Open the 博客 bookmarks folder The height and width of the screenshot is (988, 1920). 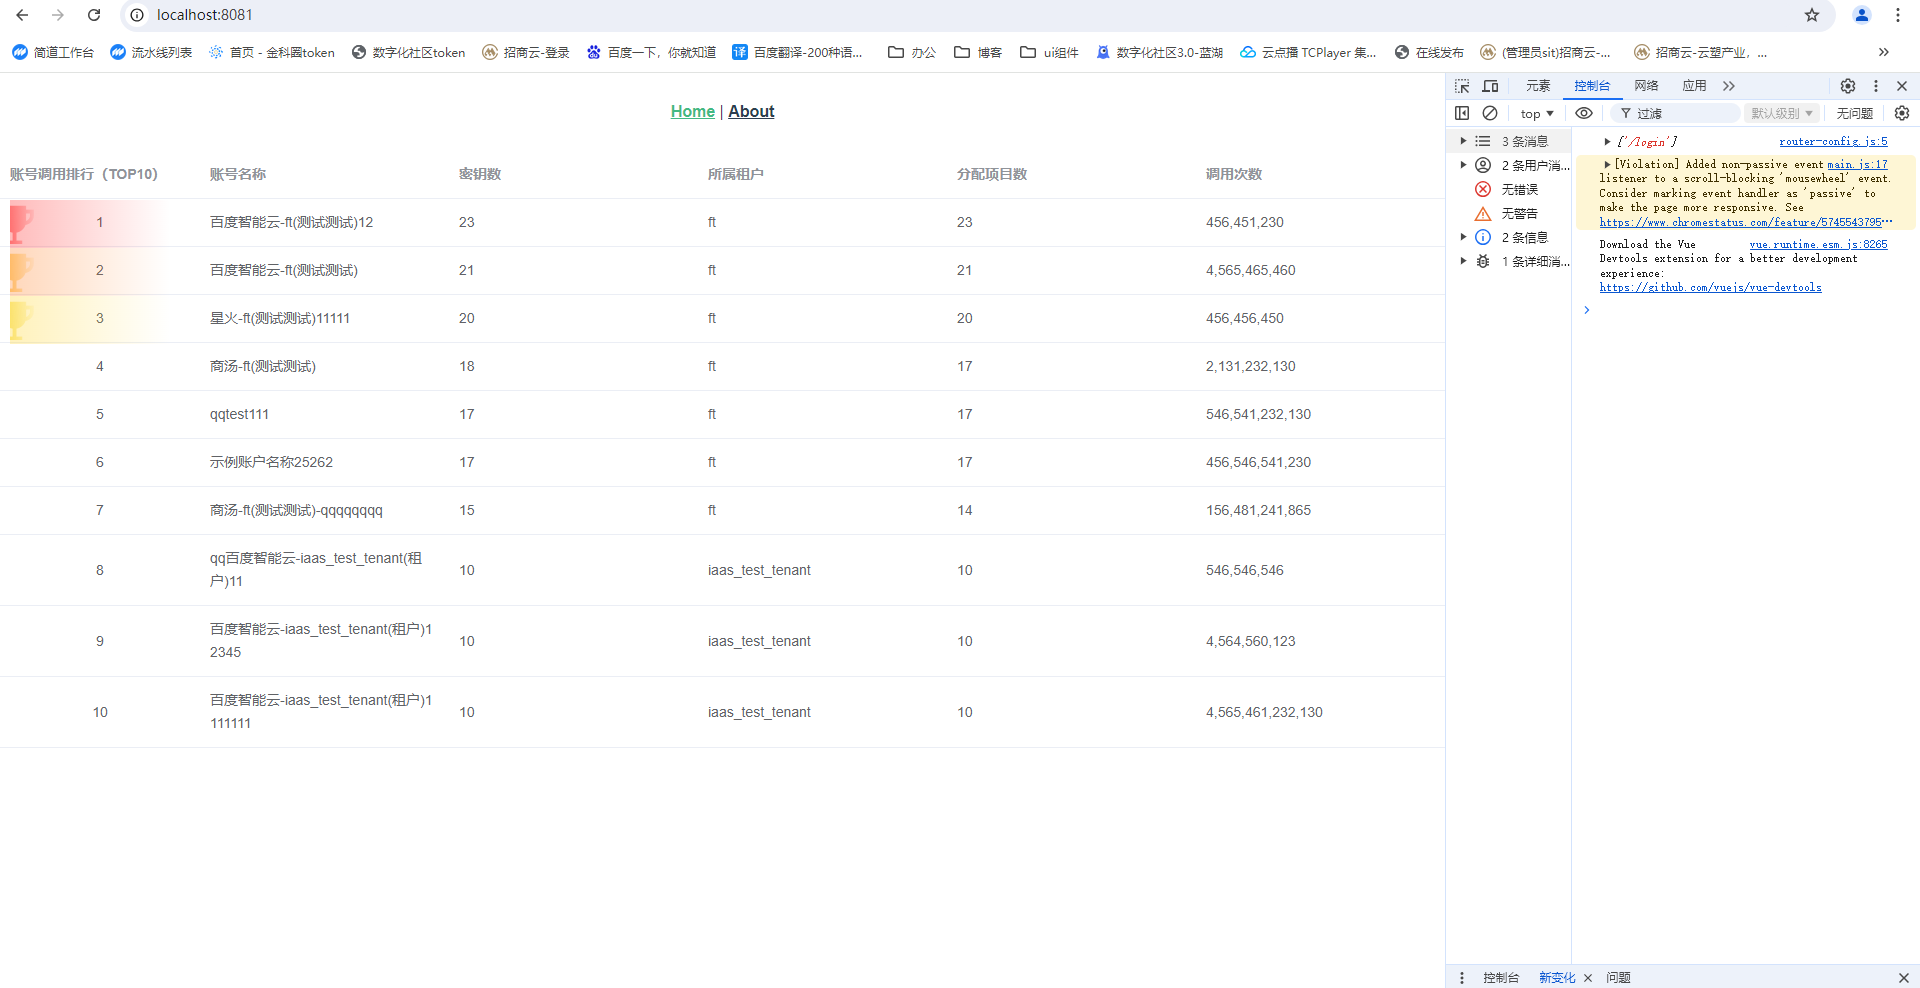(x=978, y=52)
